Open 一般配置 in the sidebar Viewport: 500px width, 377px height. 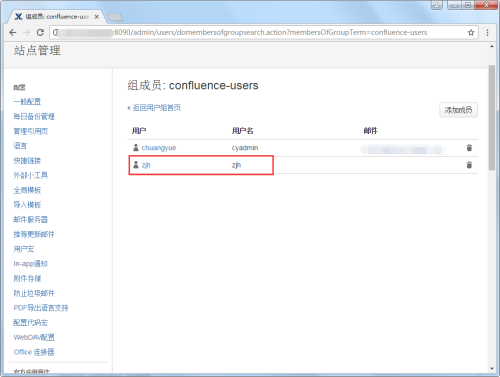coord(27,102)
